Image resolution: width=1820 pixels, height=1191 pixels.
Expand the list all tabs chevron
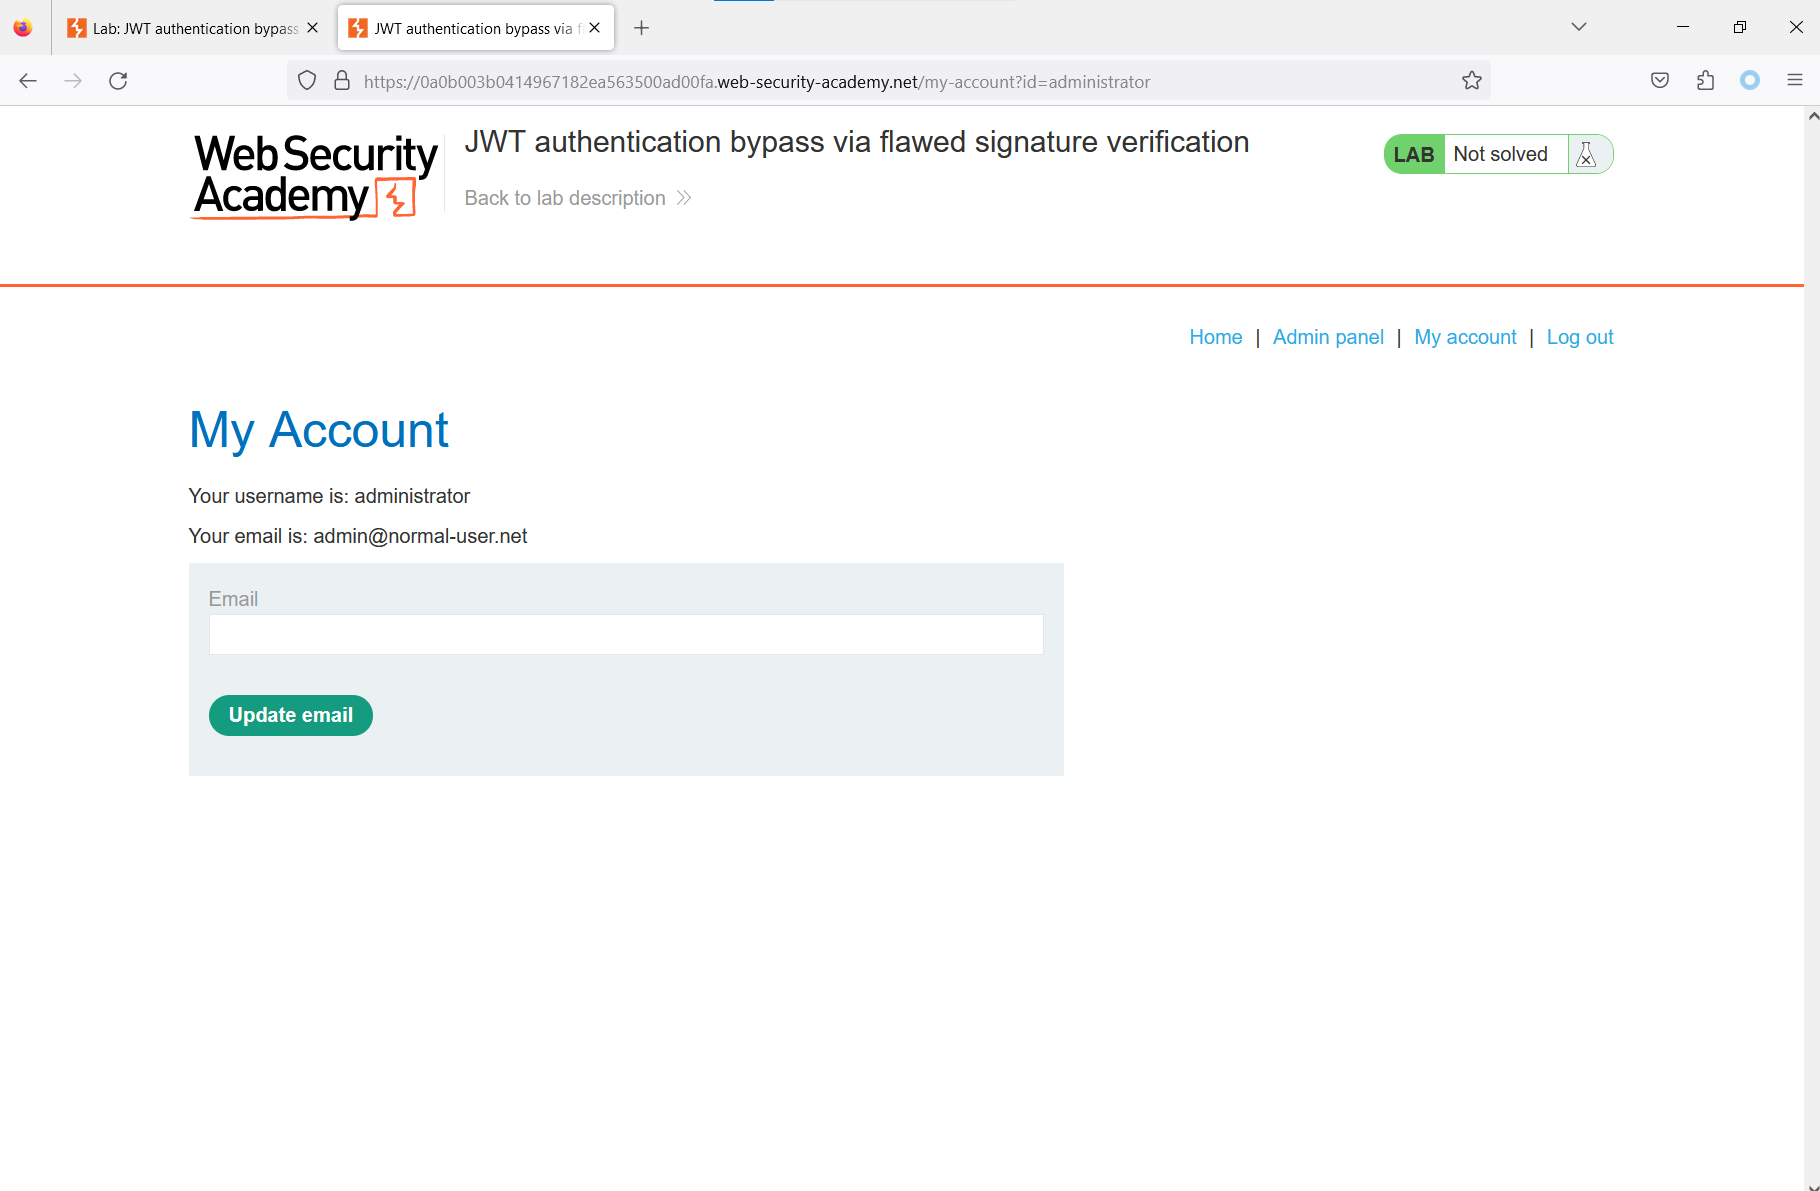click(1579, 27)
